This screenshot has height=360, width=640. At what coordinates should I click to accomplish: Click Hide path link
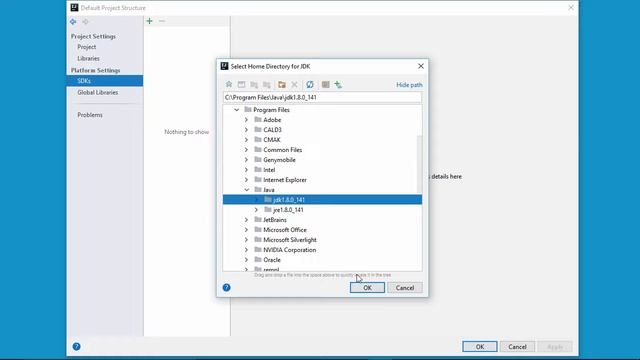point(409,85)
